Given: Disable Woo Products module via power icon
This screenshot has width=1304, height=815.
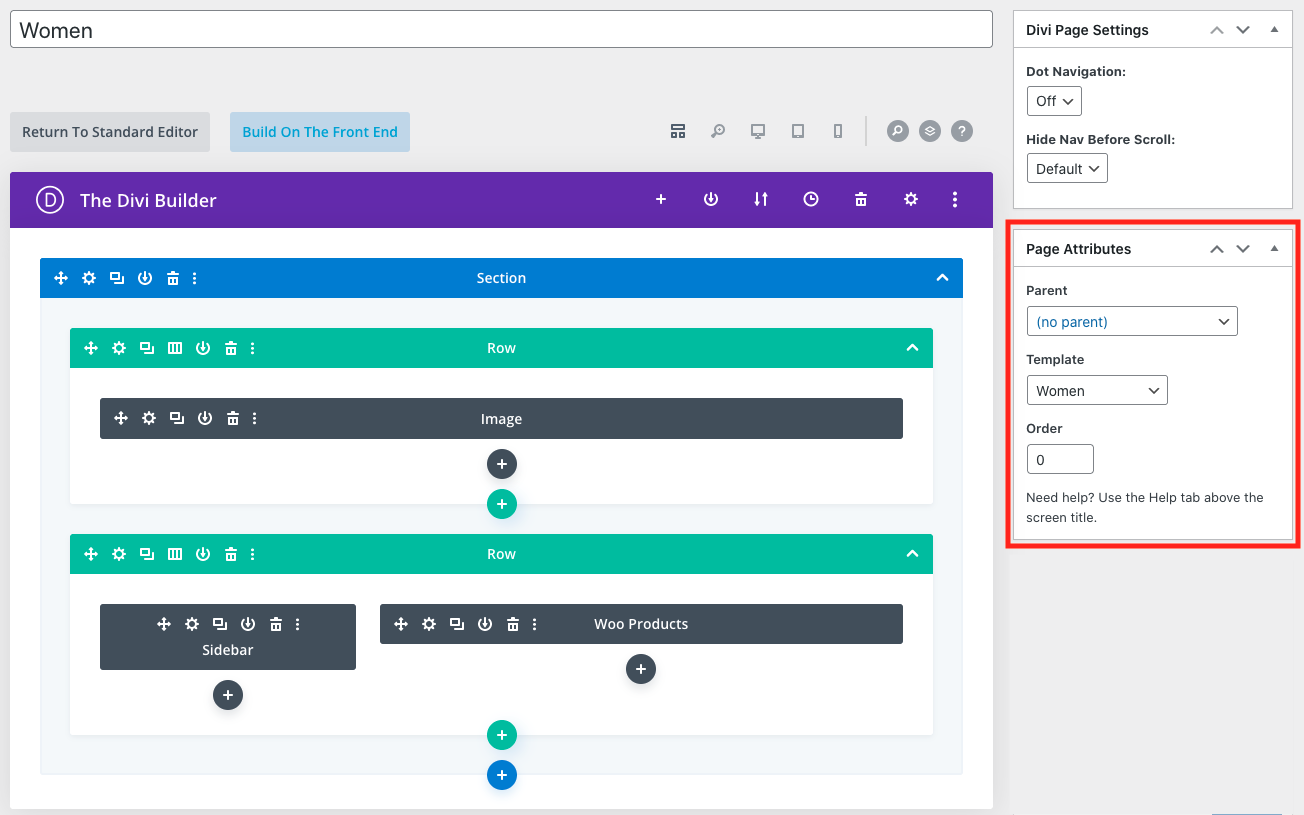Looking at the screenshot, I should (x=485, y=624).
